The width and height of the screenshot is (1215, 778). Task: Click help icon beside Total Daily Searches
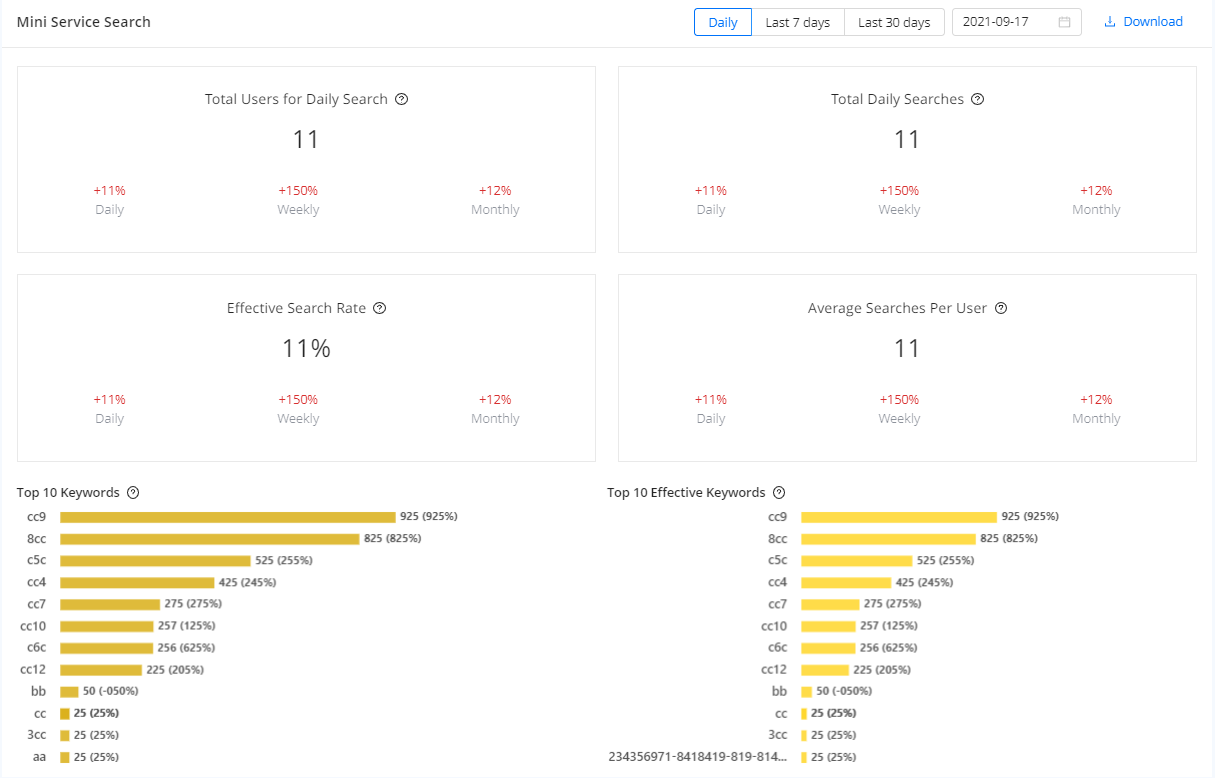[978, 99]
